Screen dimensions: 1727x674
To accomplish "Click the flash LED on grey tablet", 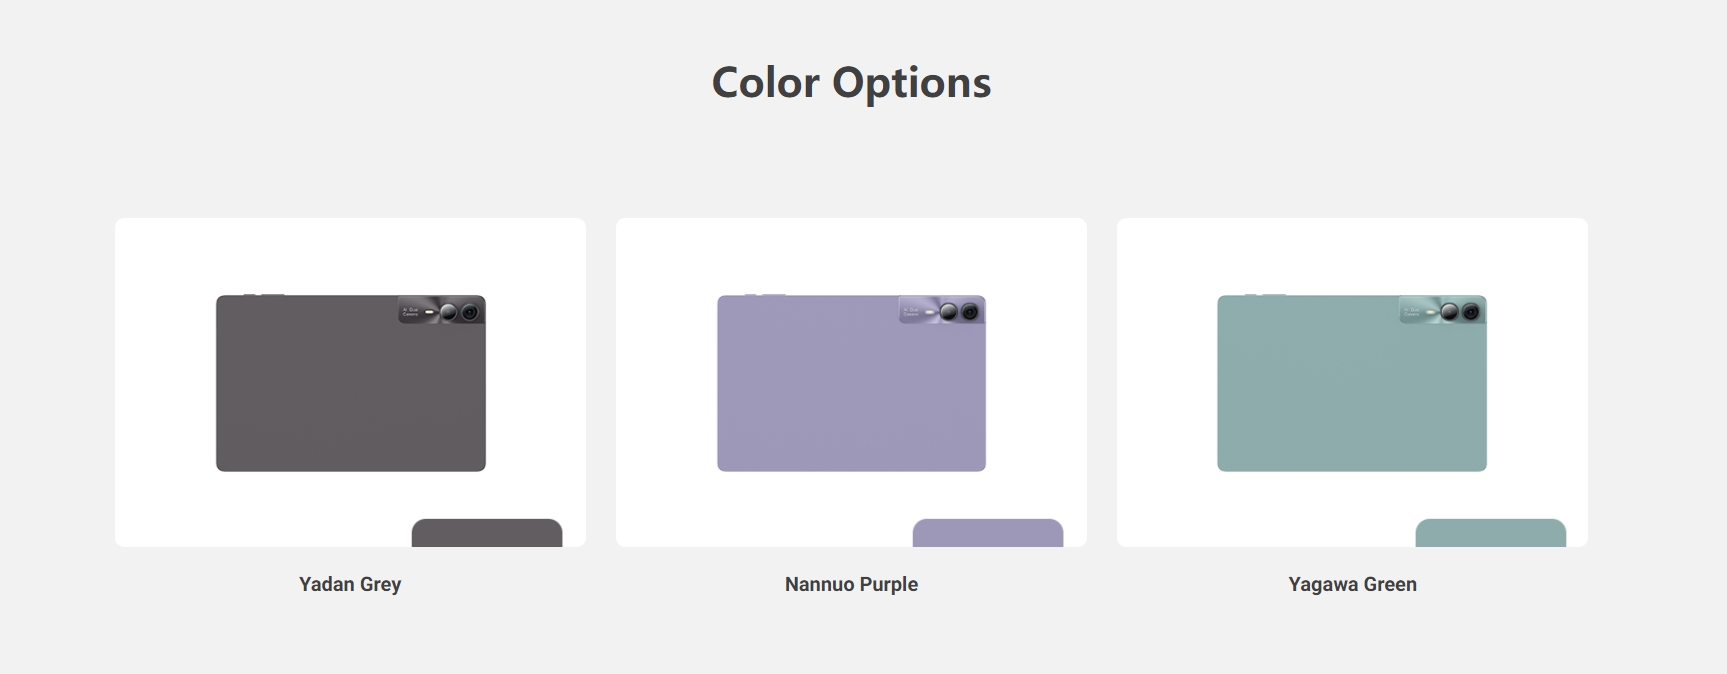I will [x=430, y=312].
